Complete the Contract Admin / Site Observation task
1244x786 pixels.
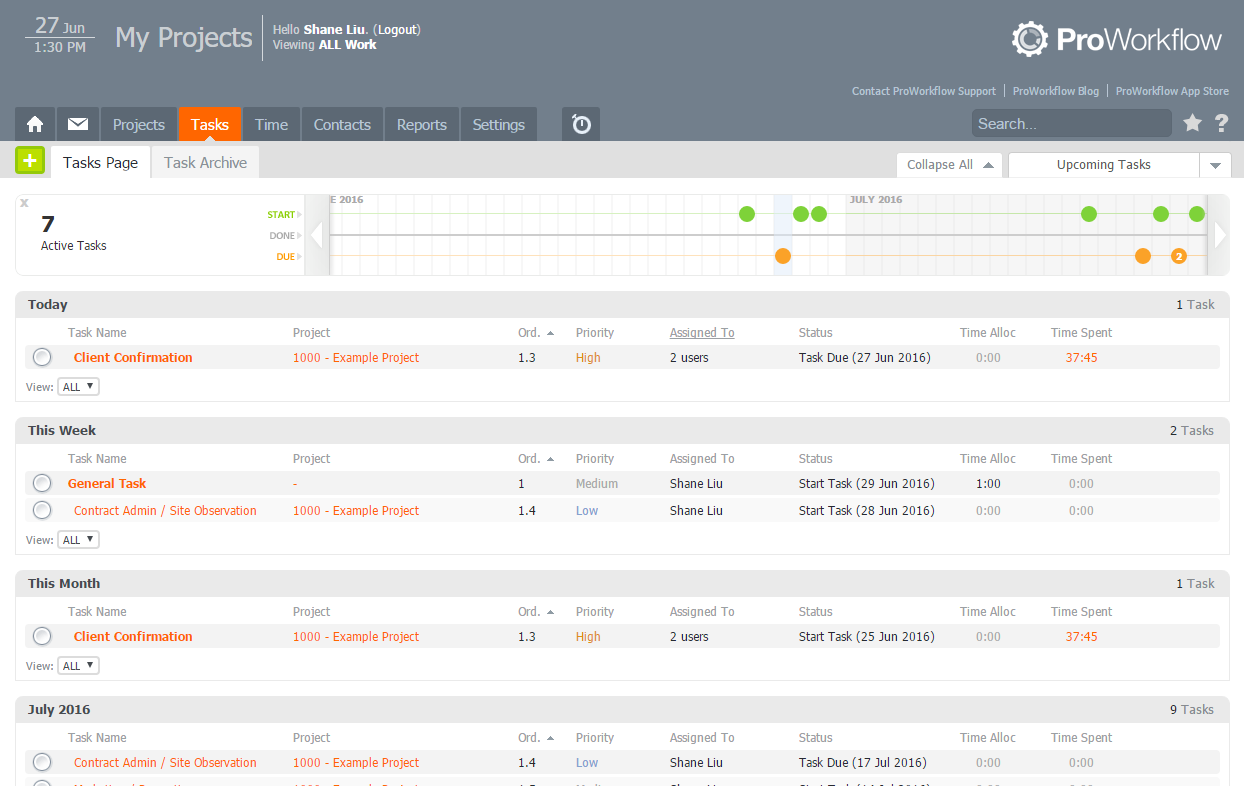(41, 510)
